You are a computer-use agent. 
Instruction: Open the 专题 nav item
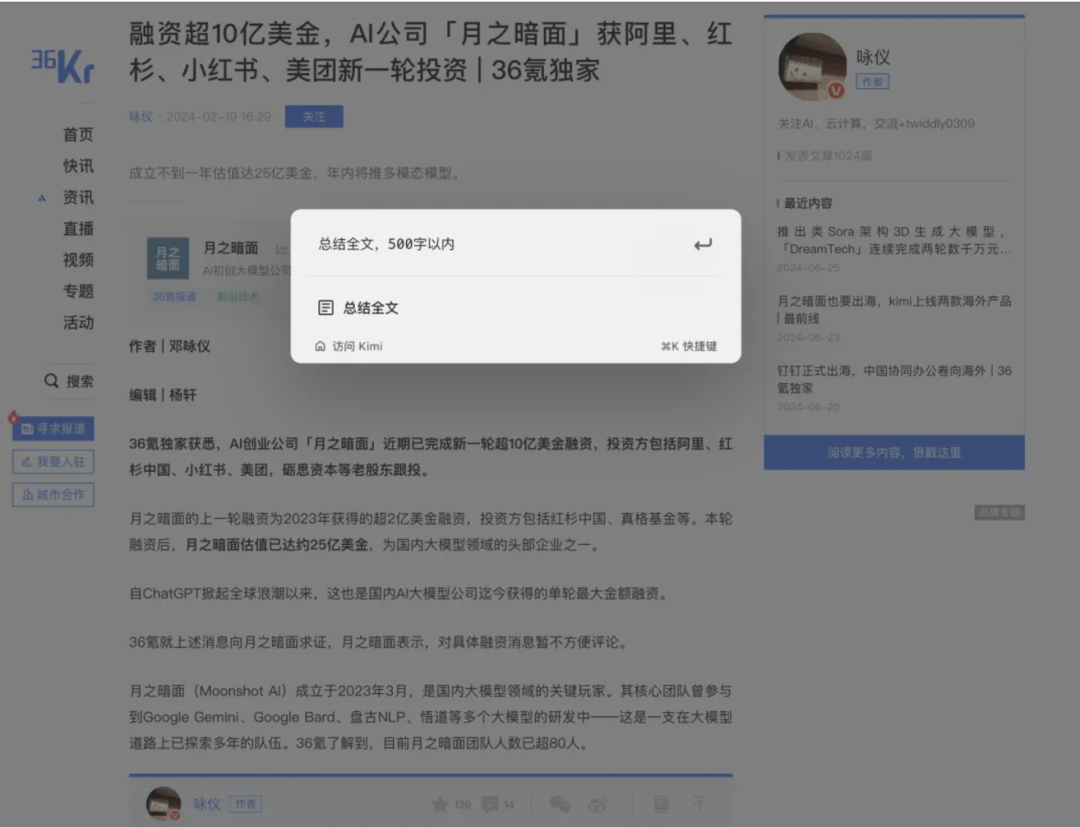tap(78, 291)
